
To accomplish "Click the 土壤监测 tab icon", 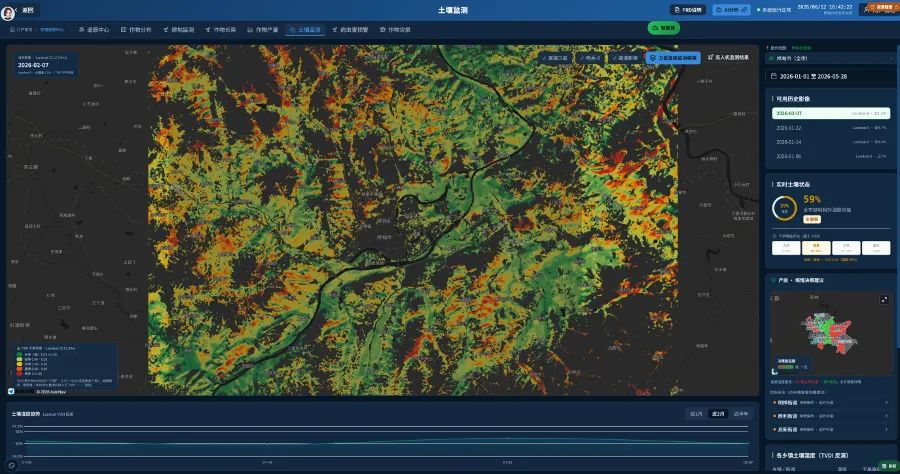I will (x=293, y=30).
